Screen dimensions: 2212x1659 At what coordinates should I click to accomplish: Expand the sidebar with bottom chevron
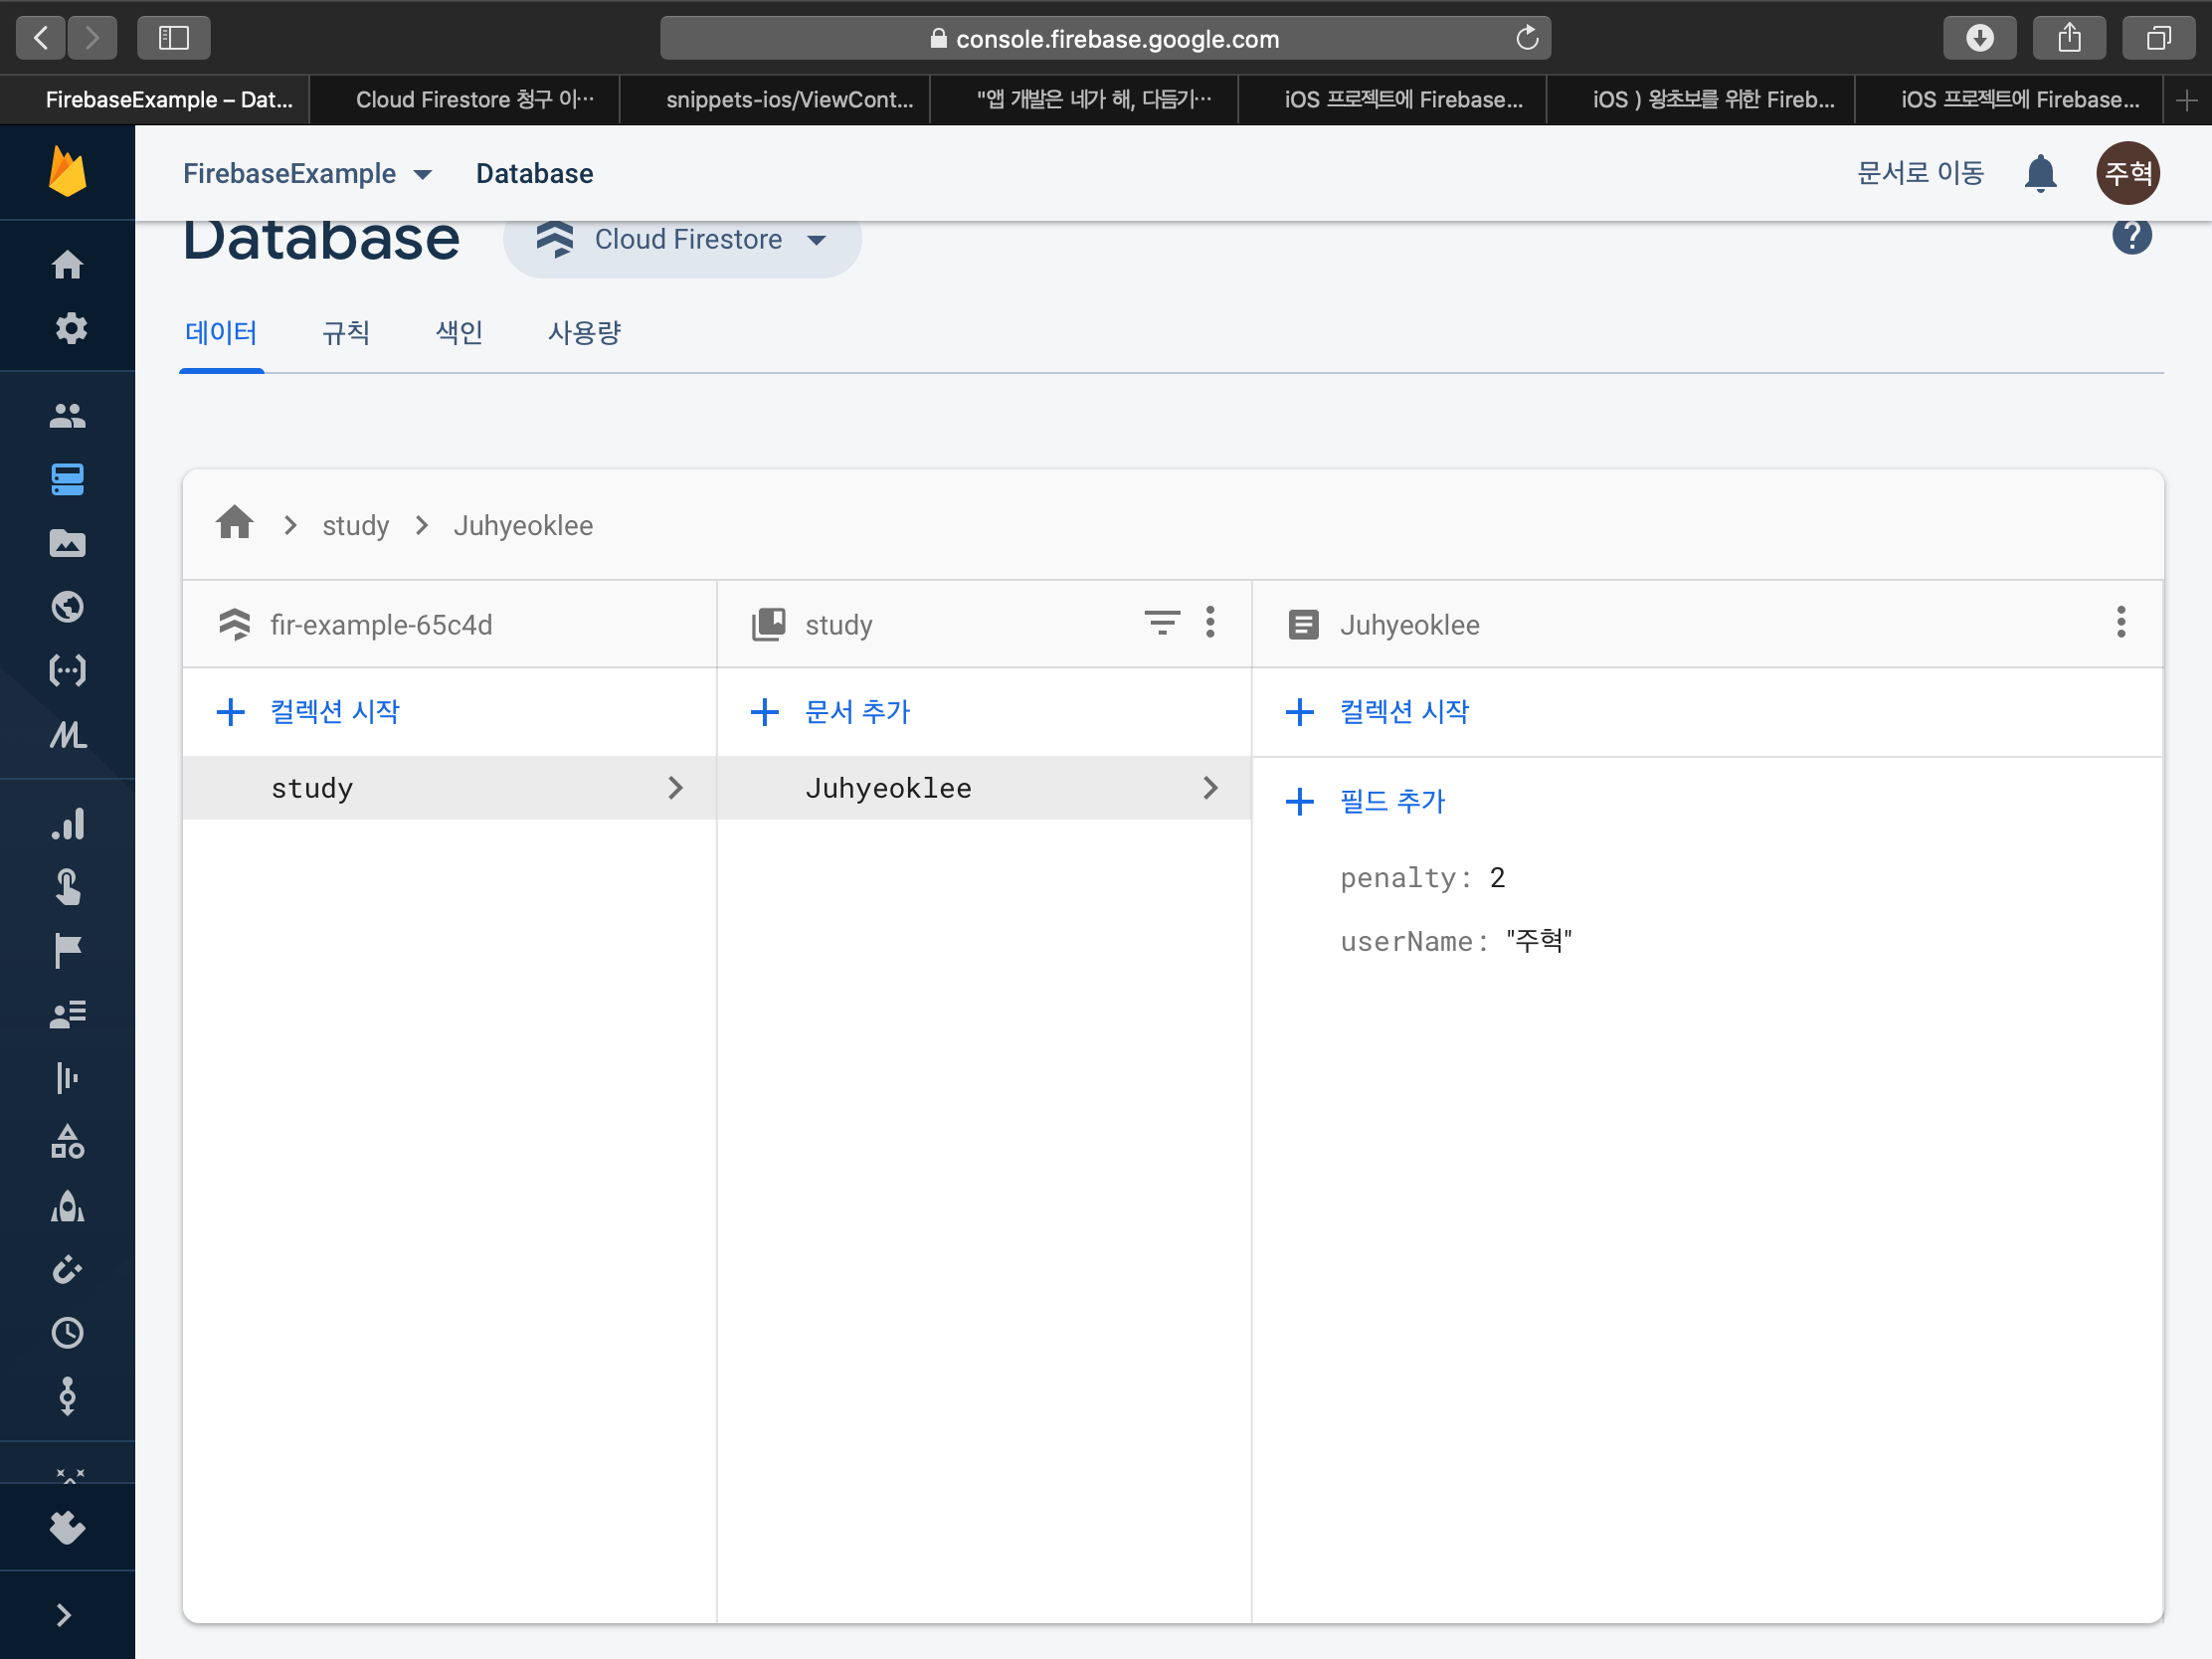tap(64, 1615)
